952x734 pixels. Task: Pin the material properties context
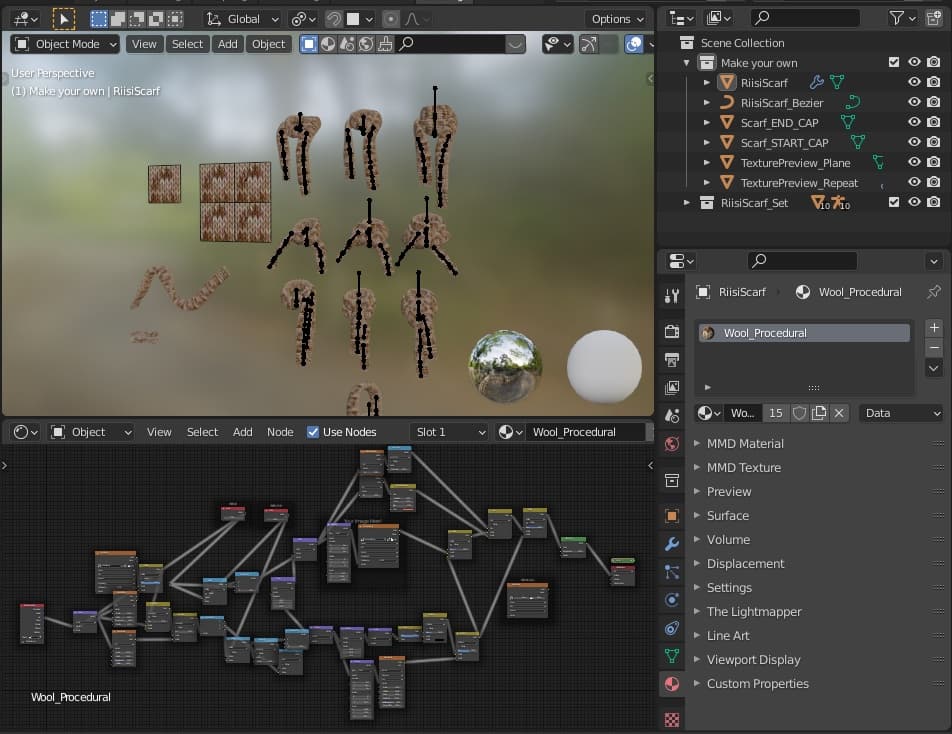[933, 292]
